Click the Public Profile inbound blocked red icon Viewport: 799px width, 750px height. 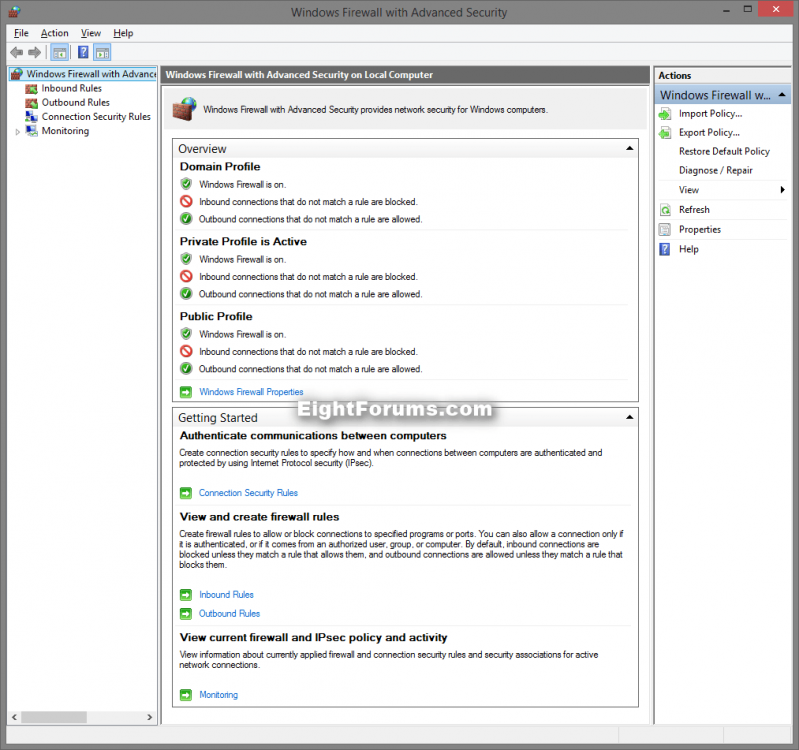coord(186,351)
